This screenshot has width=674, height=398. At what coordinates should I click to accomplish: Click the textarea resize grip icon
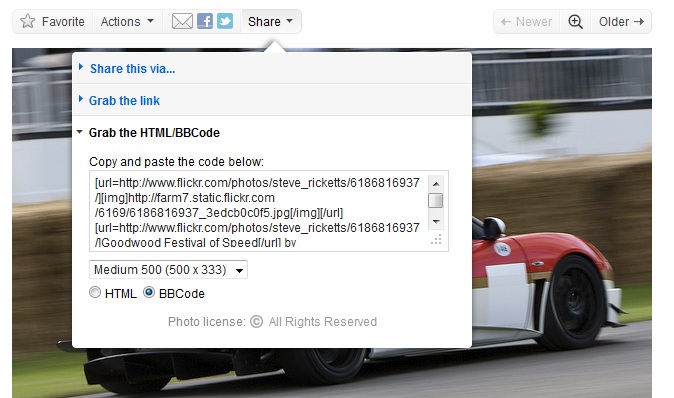[436, 240]
